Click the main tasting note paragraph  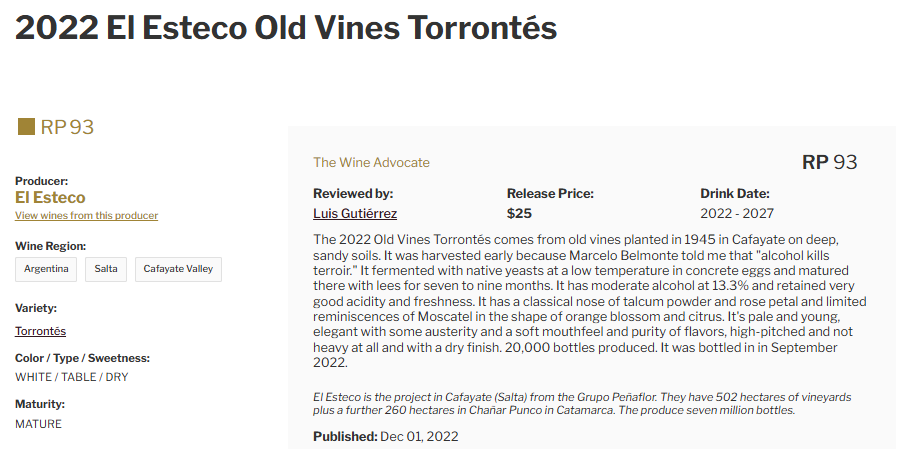coord(590,301)
